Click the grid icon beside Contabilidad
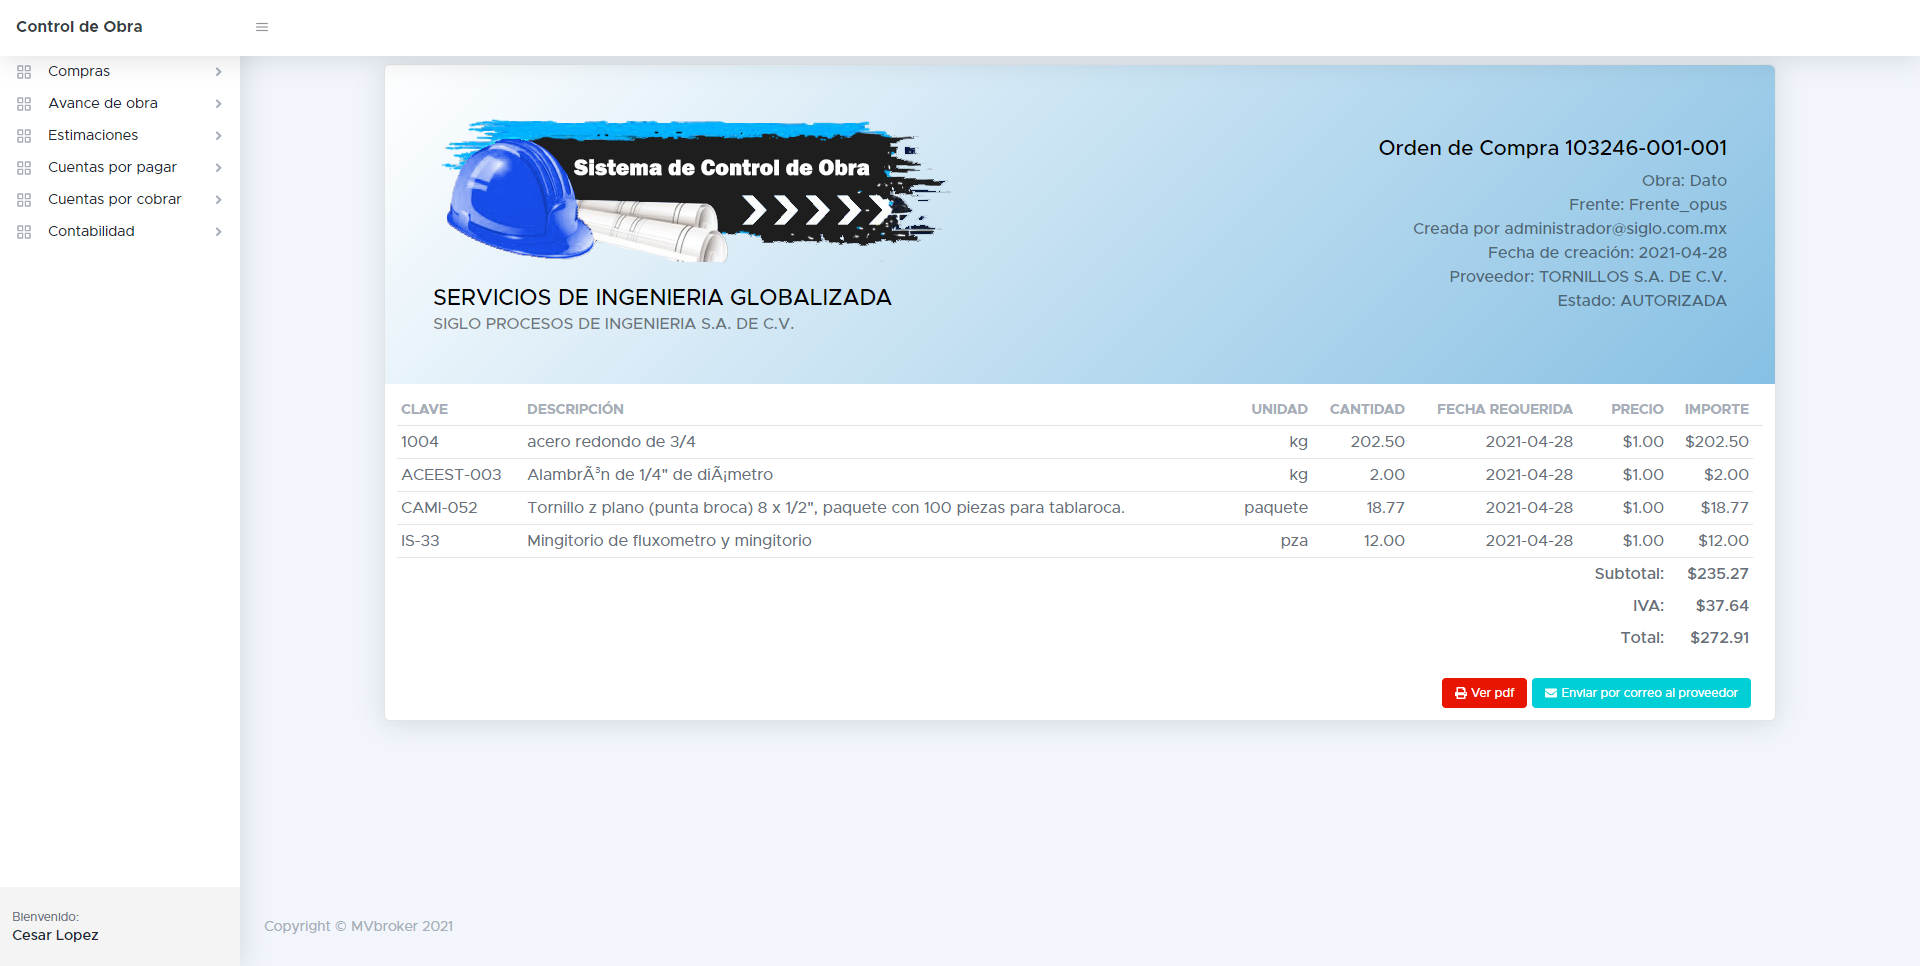This screenshot has height=966, width=1920. point(24,232)
